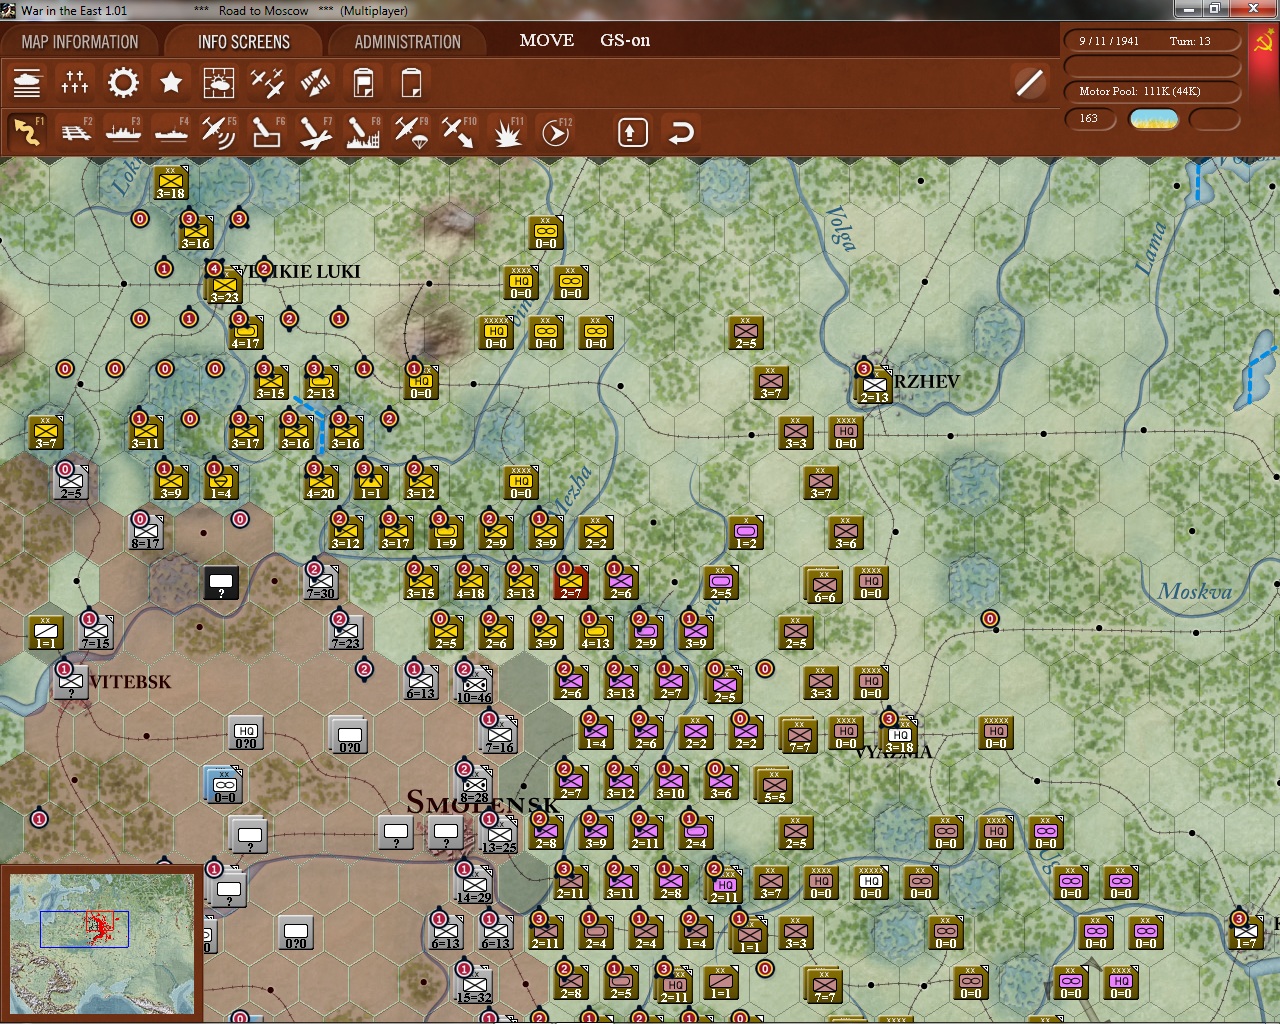Image resolution: width=1280 pixels, height=1024 pixels.
Task: Show the weather map icon
Action: tap(219, 83)
